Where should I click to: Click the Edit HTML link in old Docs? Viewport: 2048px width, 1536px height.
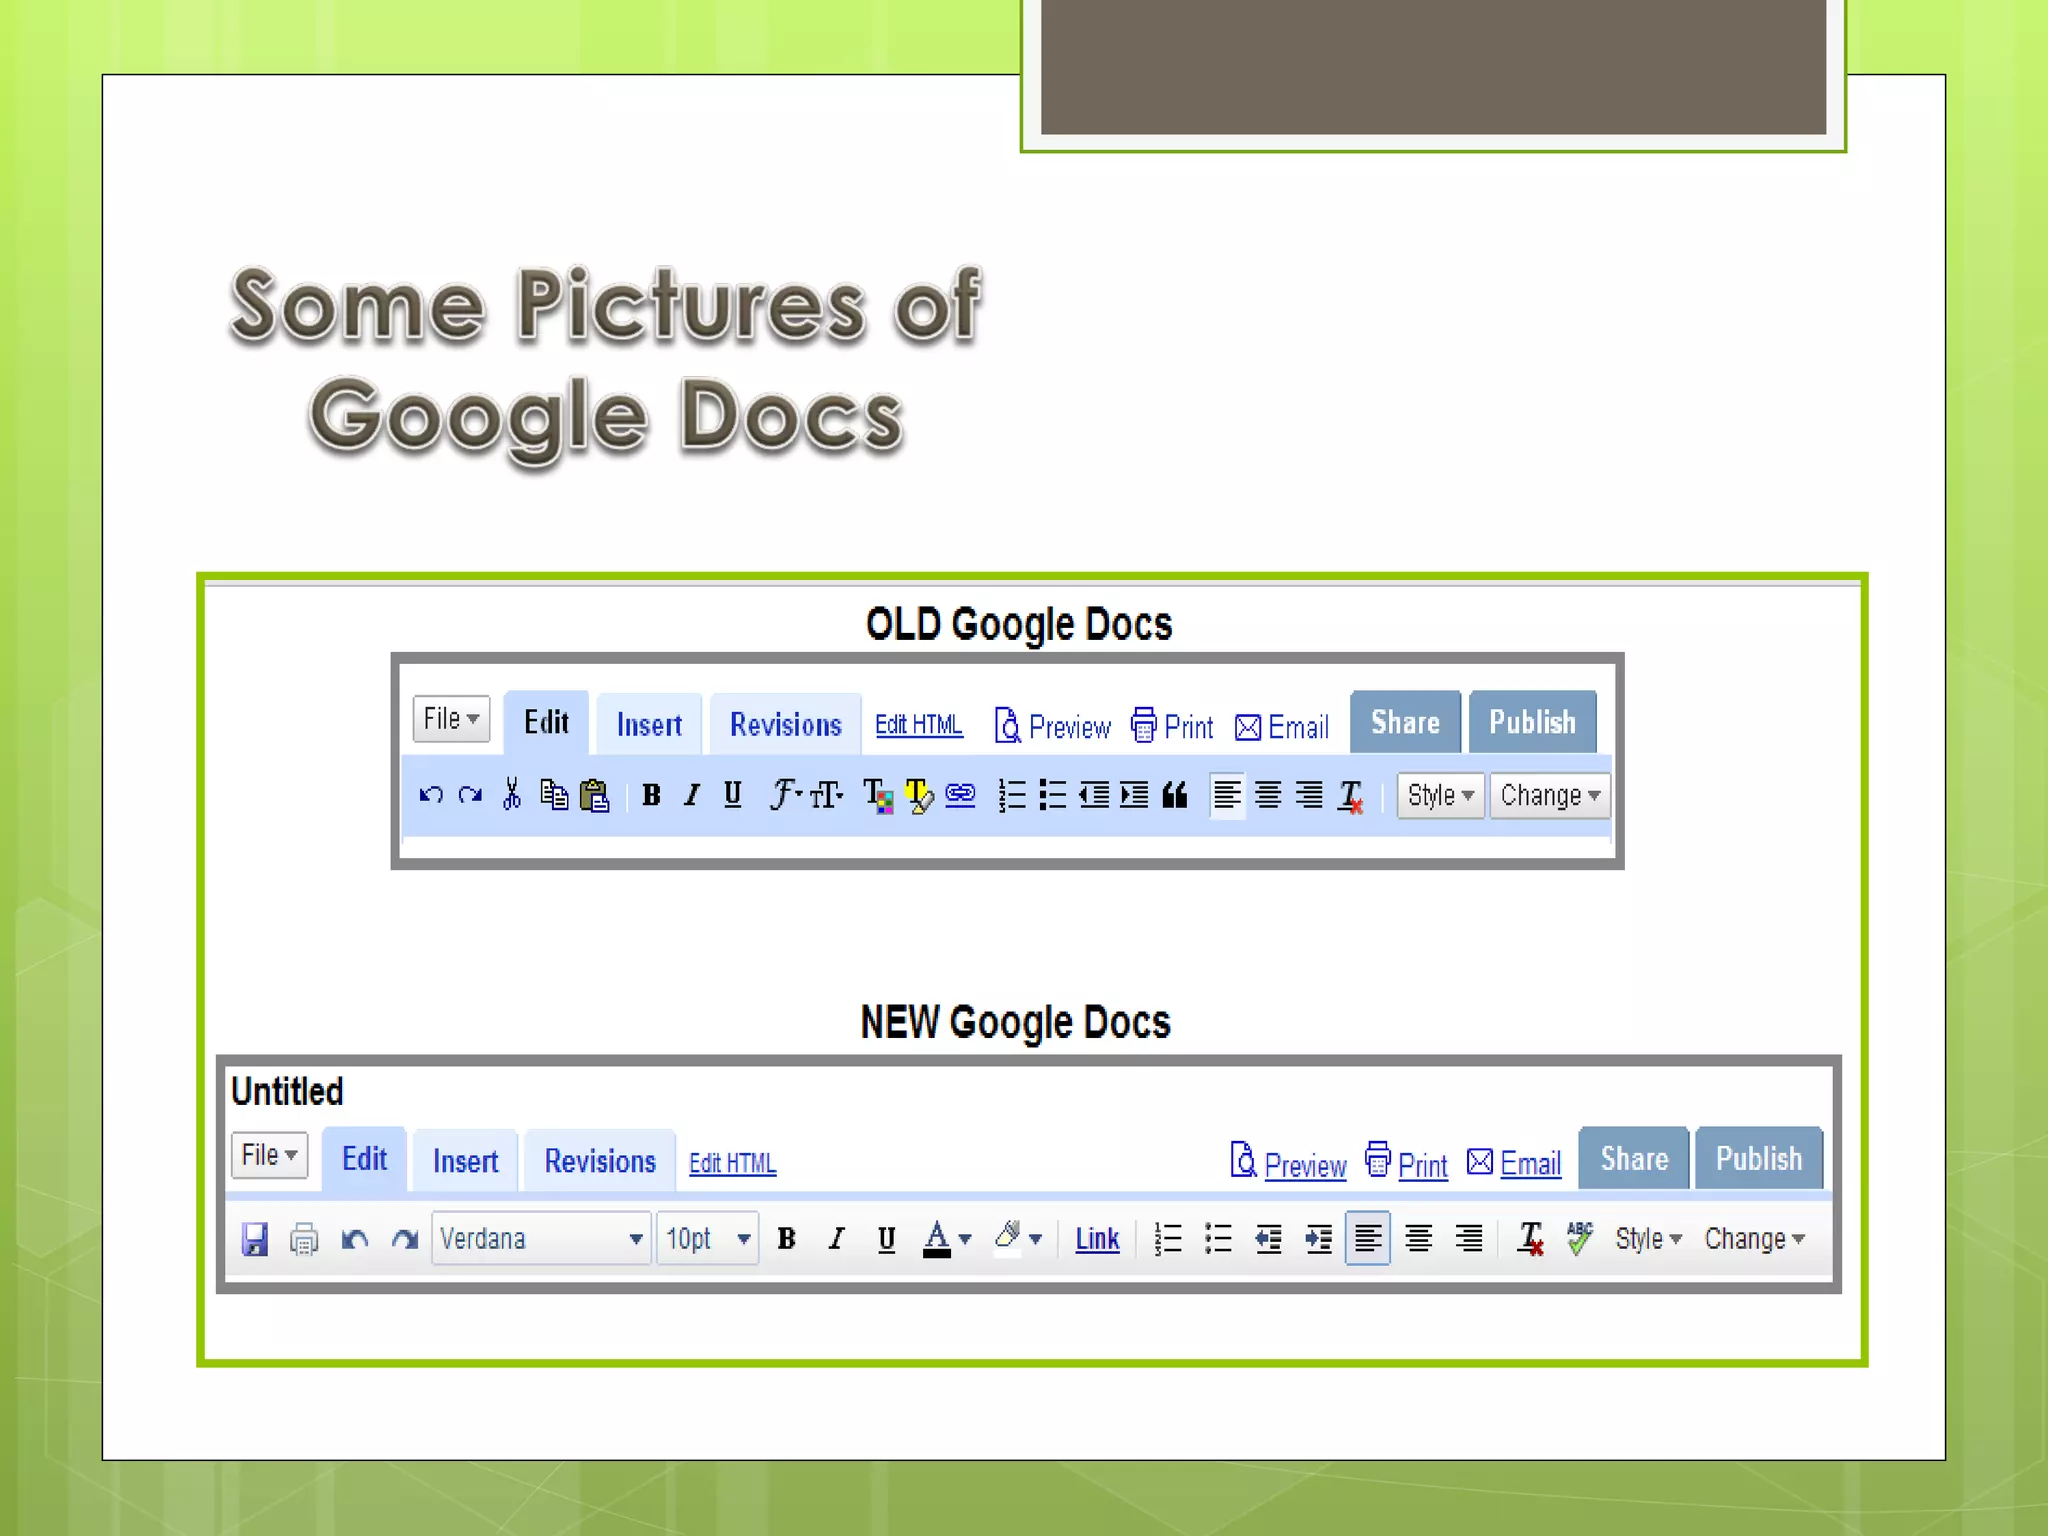coord(919,724)
